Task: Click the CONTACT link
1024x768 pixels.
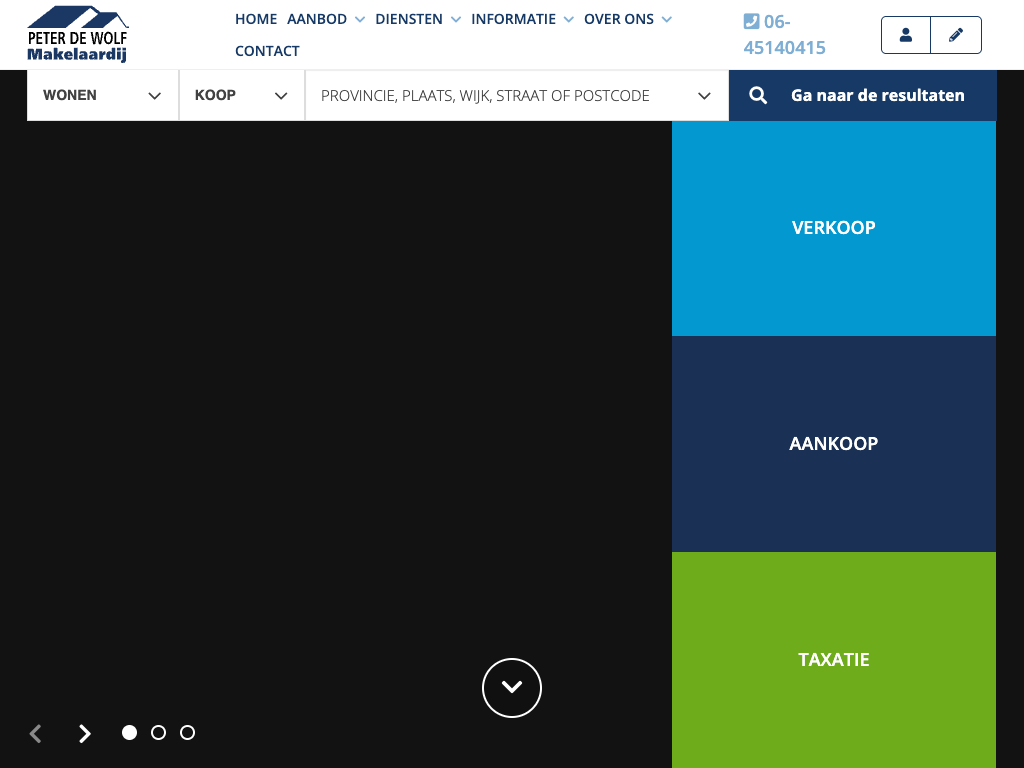Action: tap(267, 51)
